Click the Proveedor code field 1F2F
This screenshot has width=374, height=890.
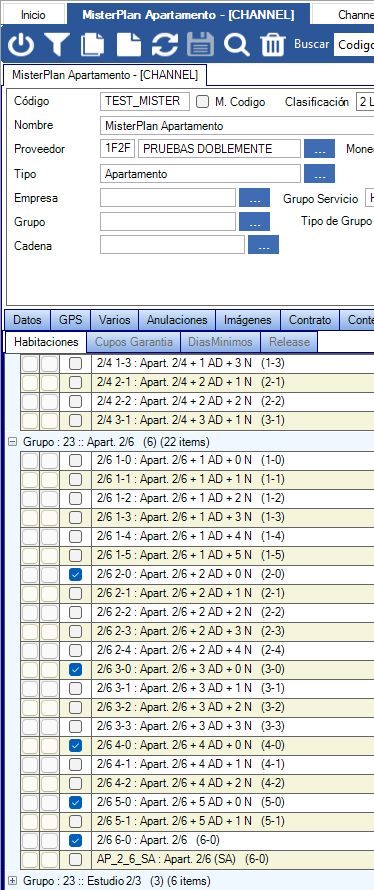(117, 149)
